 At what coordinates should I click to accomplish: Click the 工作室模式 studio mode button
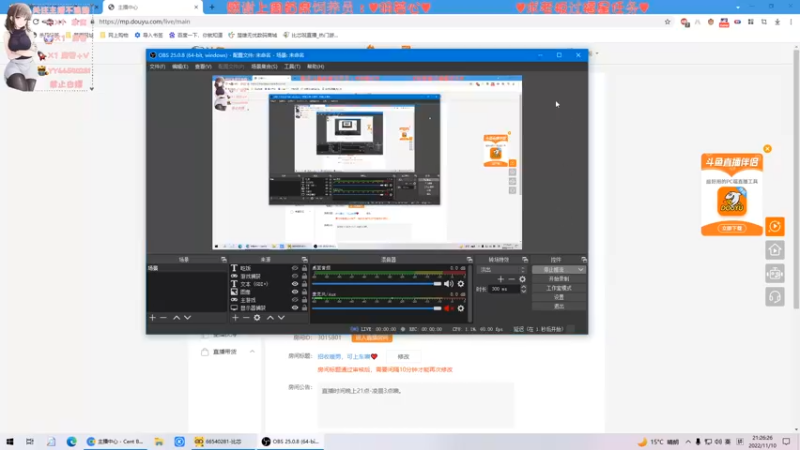tap(559, 288)
